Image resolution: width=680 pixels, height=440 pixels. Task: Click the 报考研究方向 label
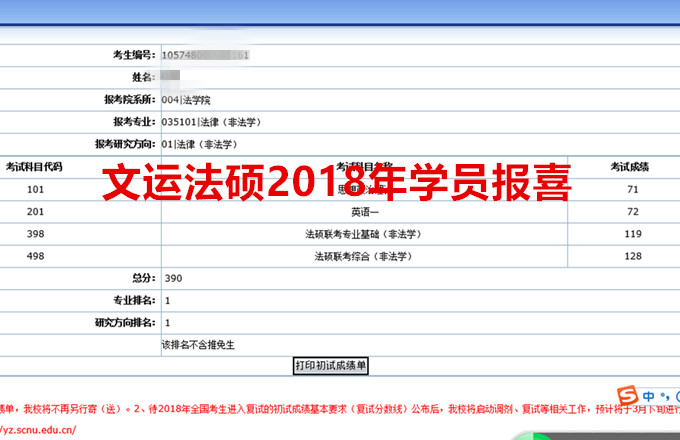tap(125, 144)
